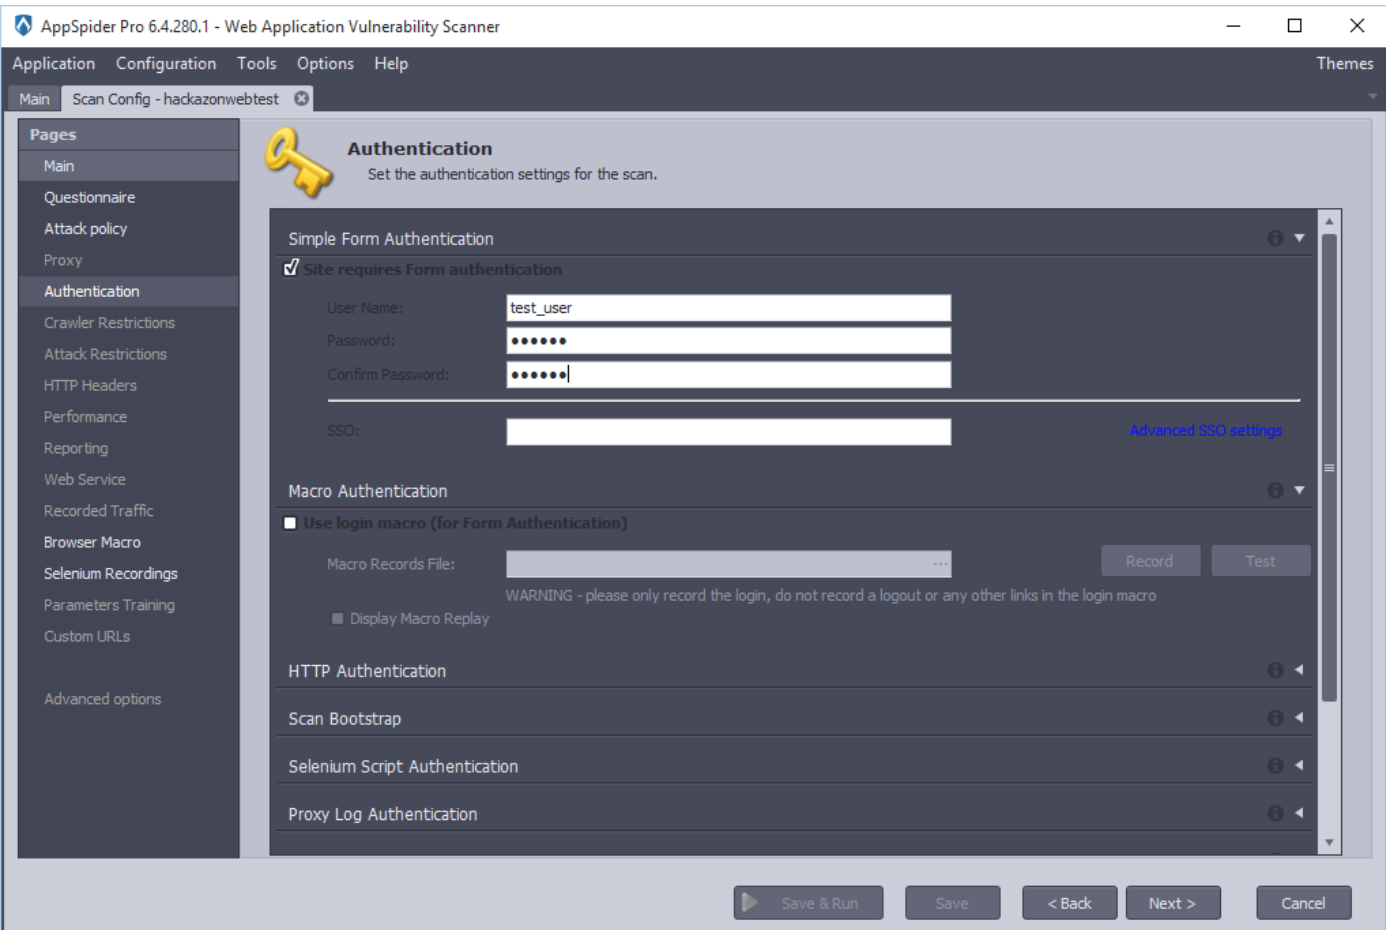Open info icon for Scan Bootstrap
Screen dimensions: 1386x930
1275,718
